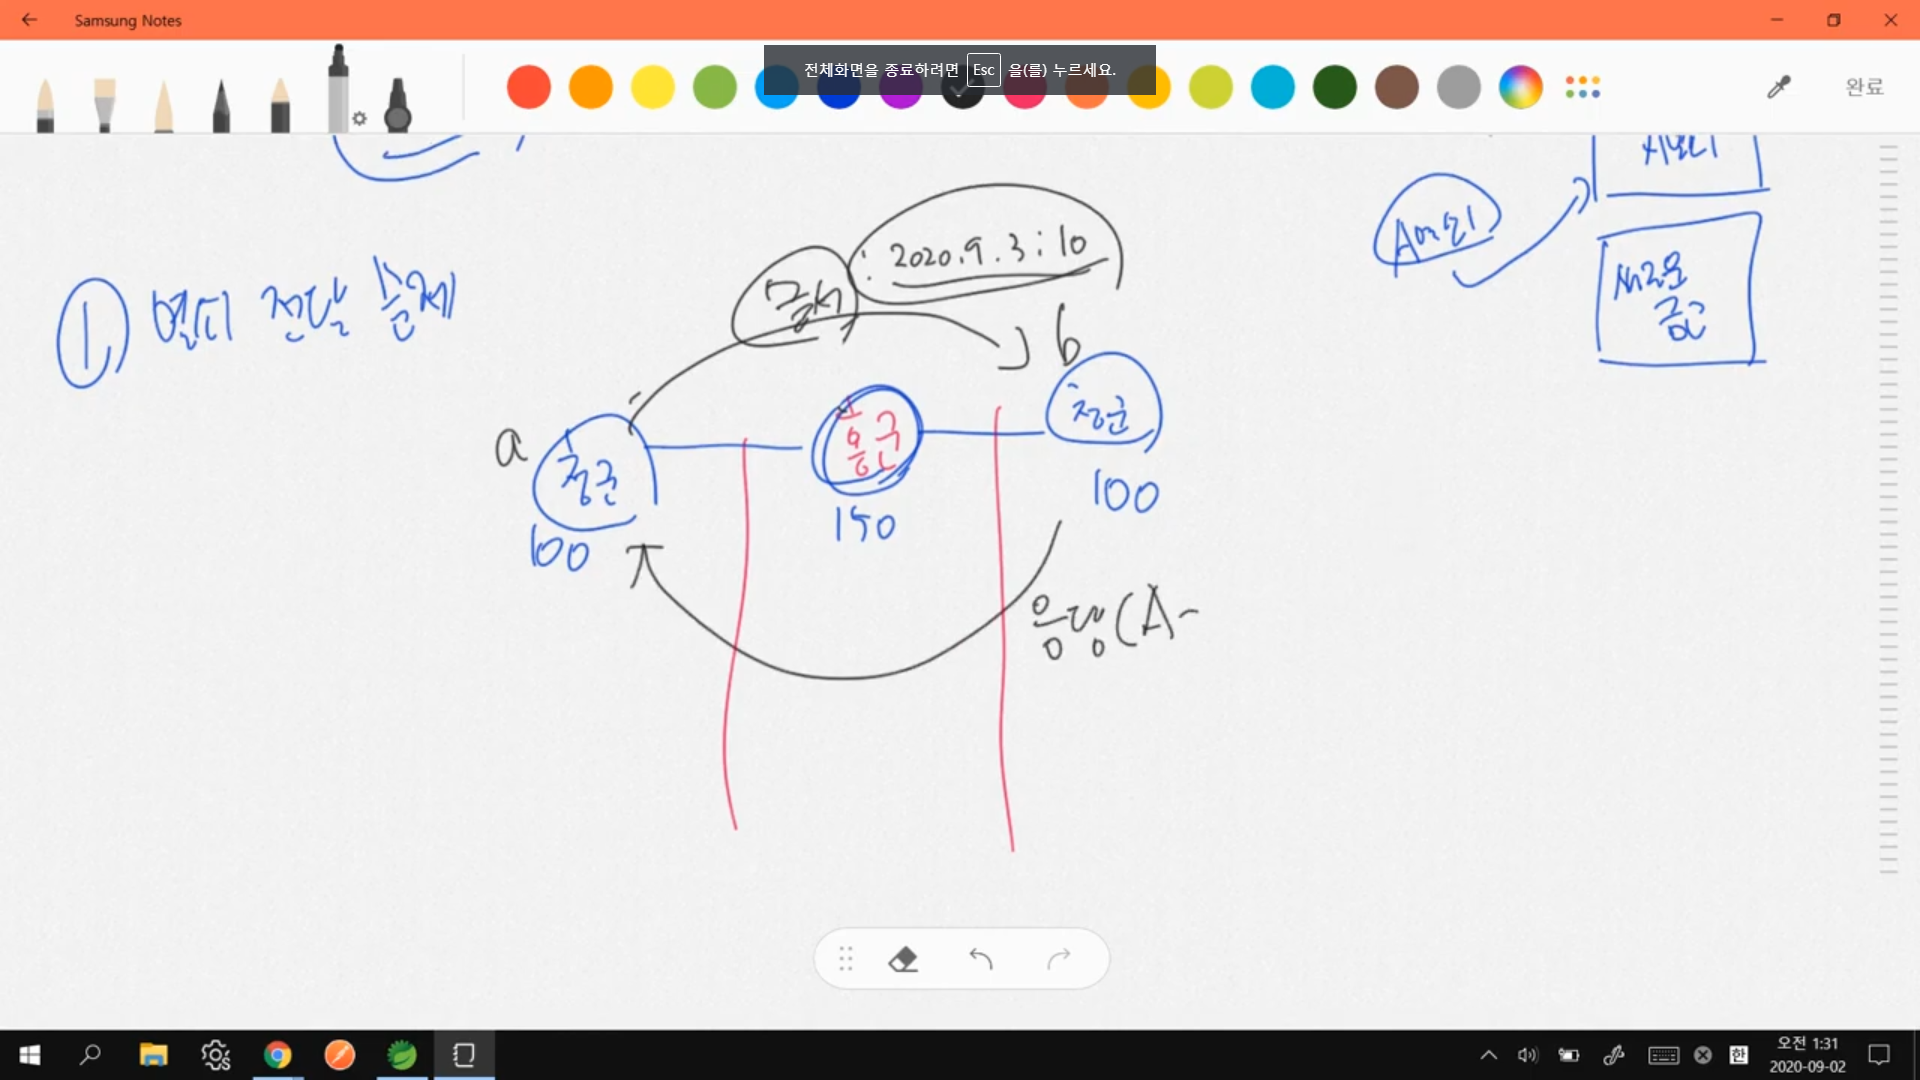
Task: Click the 완료 done button
Action: [x=1864, y=88]
